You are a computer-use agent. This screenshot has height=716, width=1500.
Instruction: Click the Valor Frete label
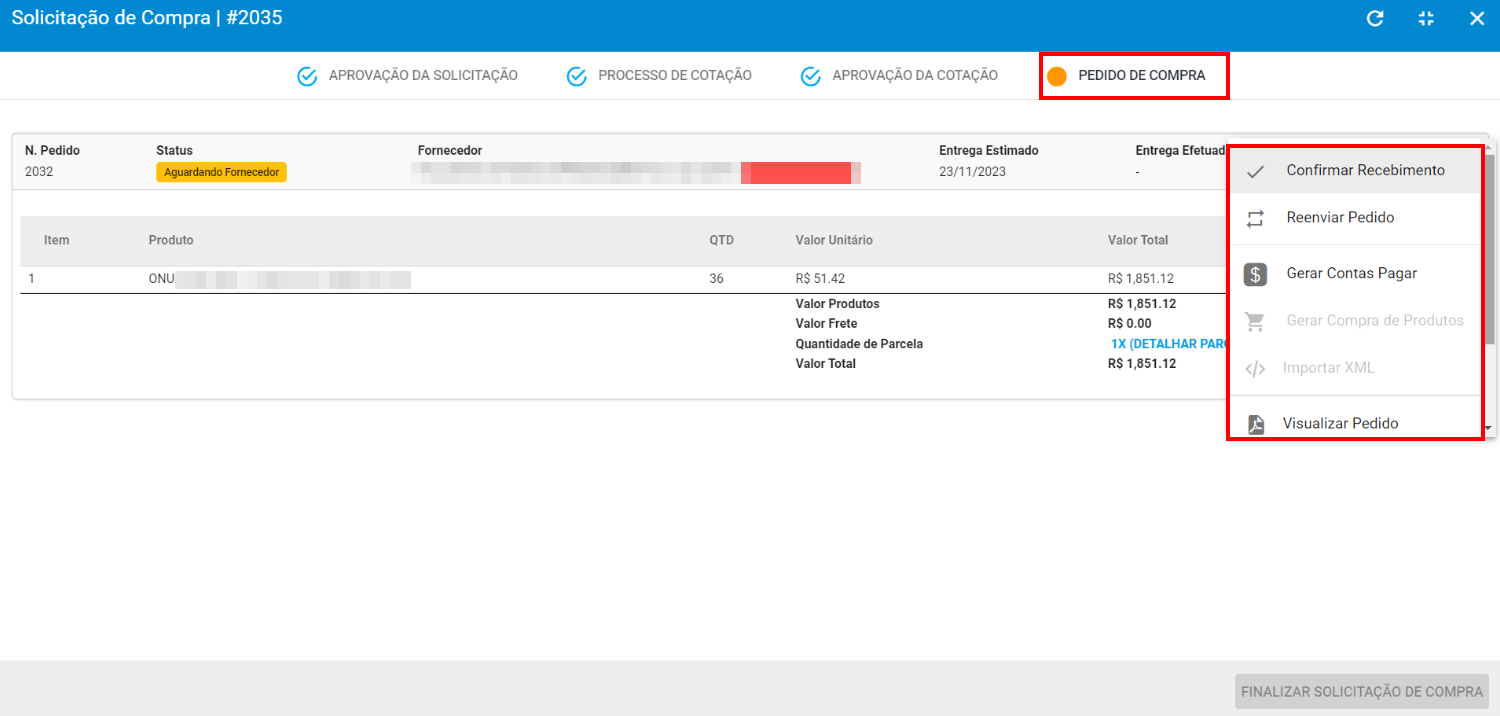(x=826, y=324)
